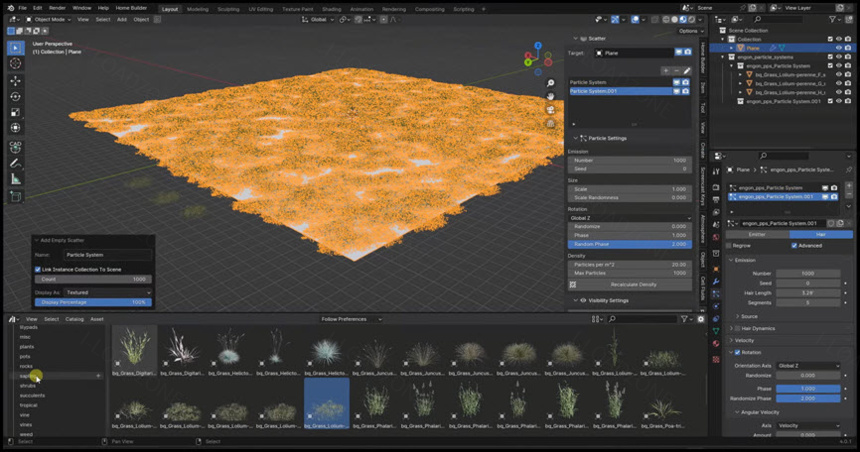Open the Follow Preferences dropdown

(351, 319)
